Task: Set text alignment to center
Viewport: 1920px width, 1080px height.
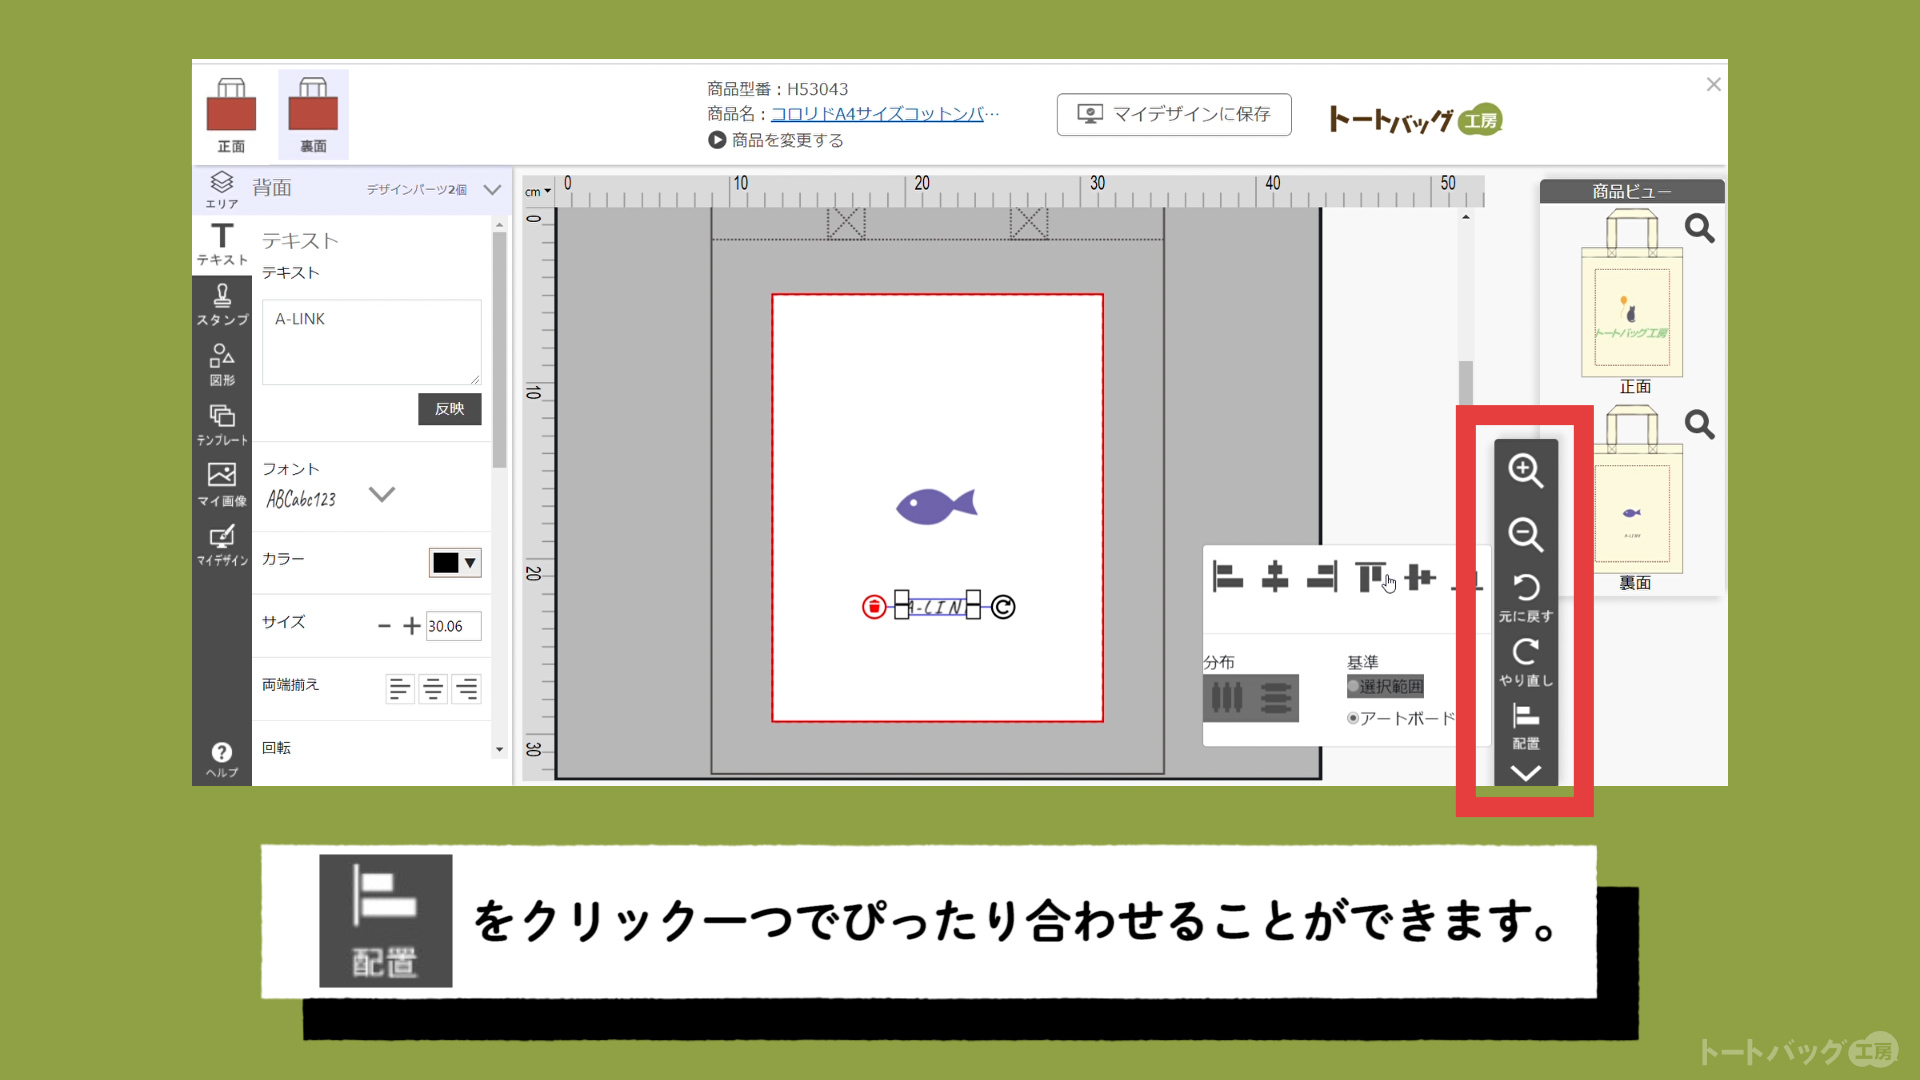Action: [x=433, y=689]
